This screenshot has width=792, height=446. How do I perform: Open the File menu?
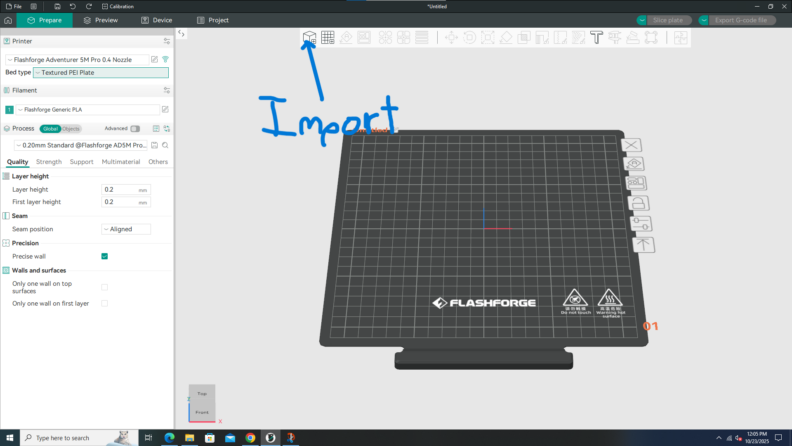click(x=14, y=7)
